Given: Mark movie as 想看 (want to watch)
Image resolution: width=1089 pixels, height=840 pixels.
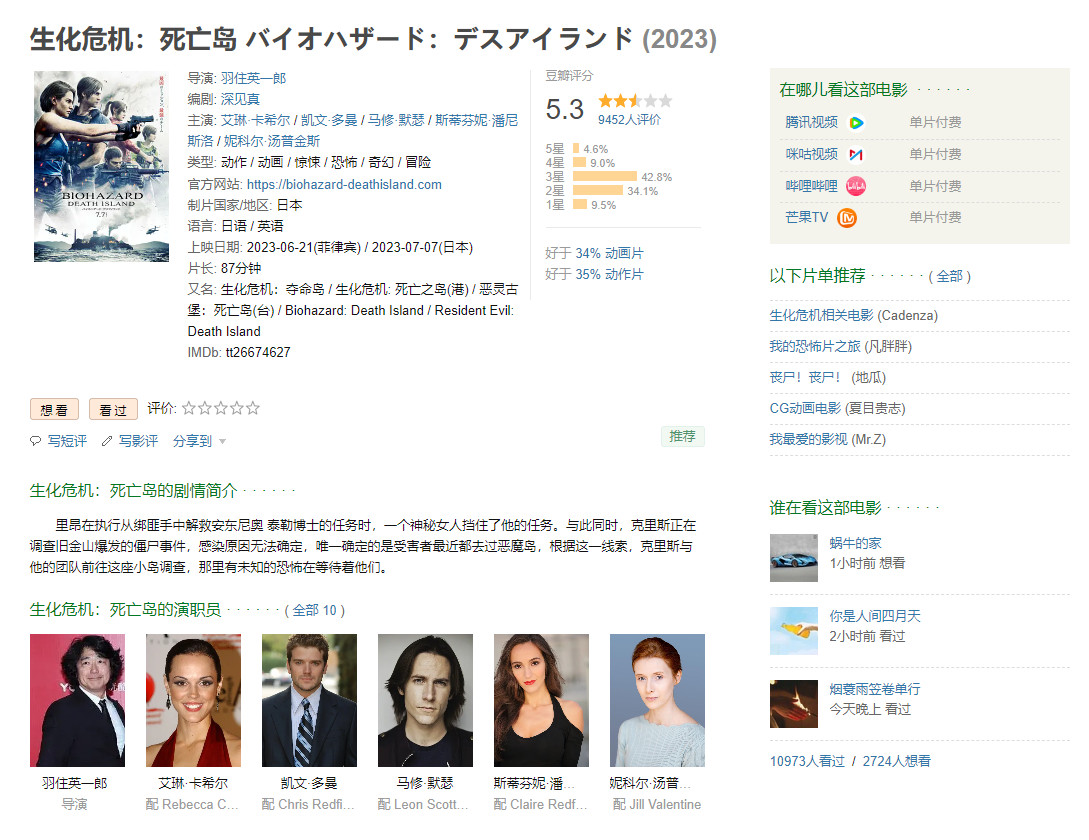Looking at the screenshot, I should click(54, 409).
